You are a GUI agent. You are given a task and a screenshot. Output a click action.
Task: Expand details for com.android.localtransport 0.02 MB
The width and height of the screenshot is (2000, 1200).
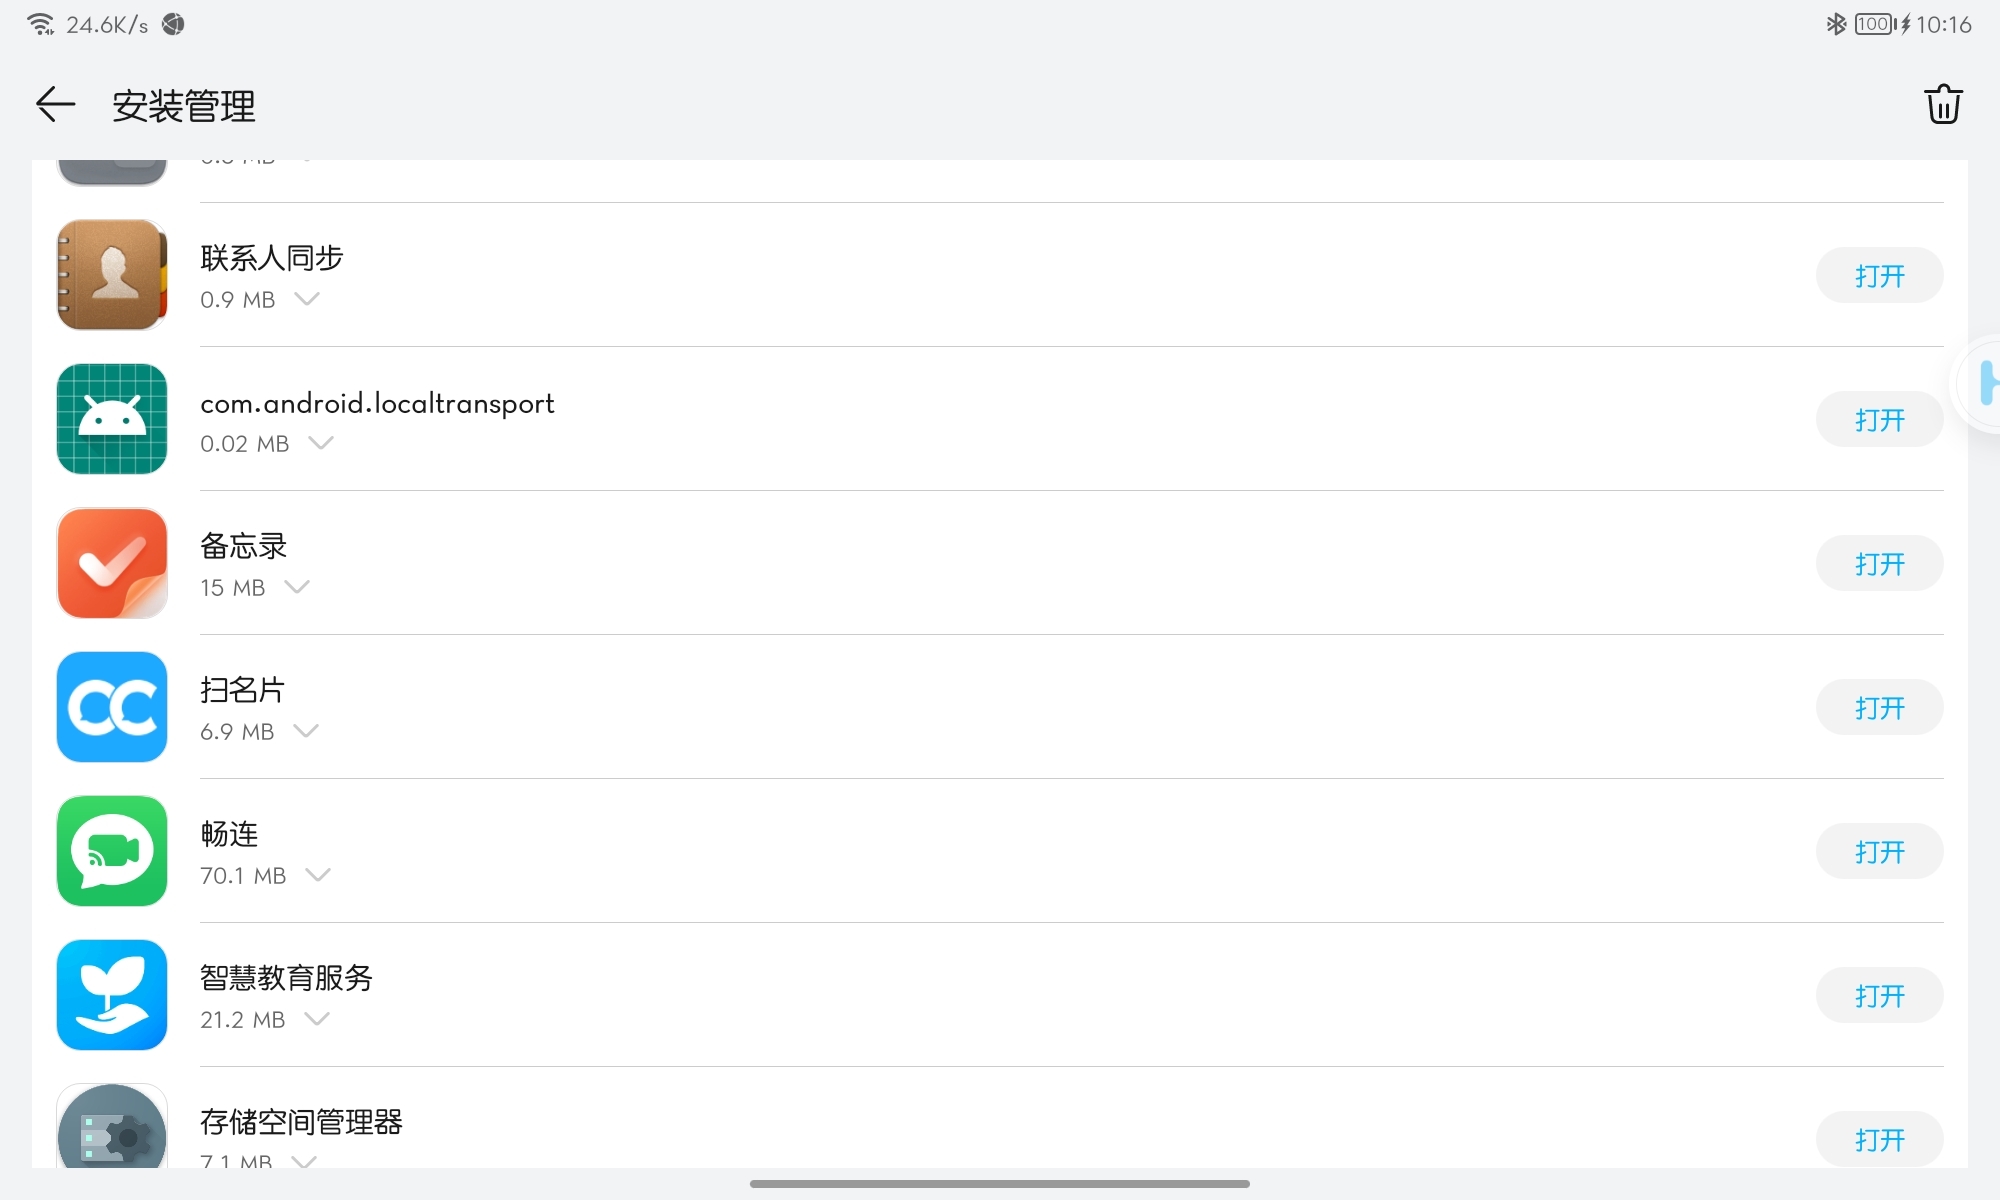321,443
